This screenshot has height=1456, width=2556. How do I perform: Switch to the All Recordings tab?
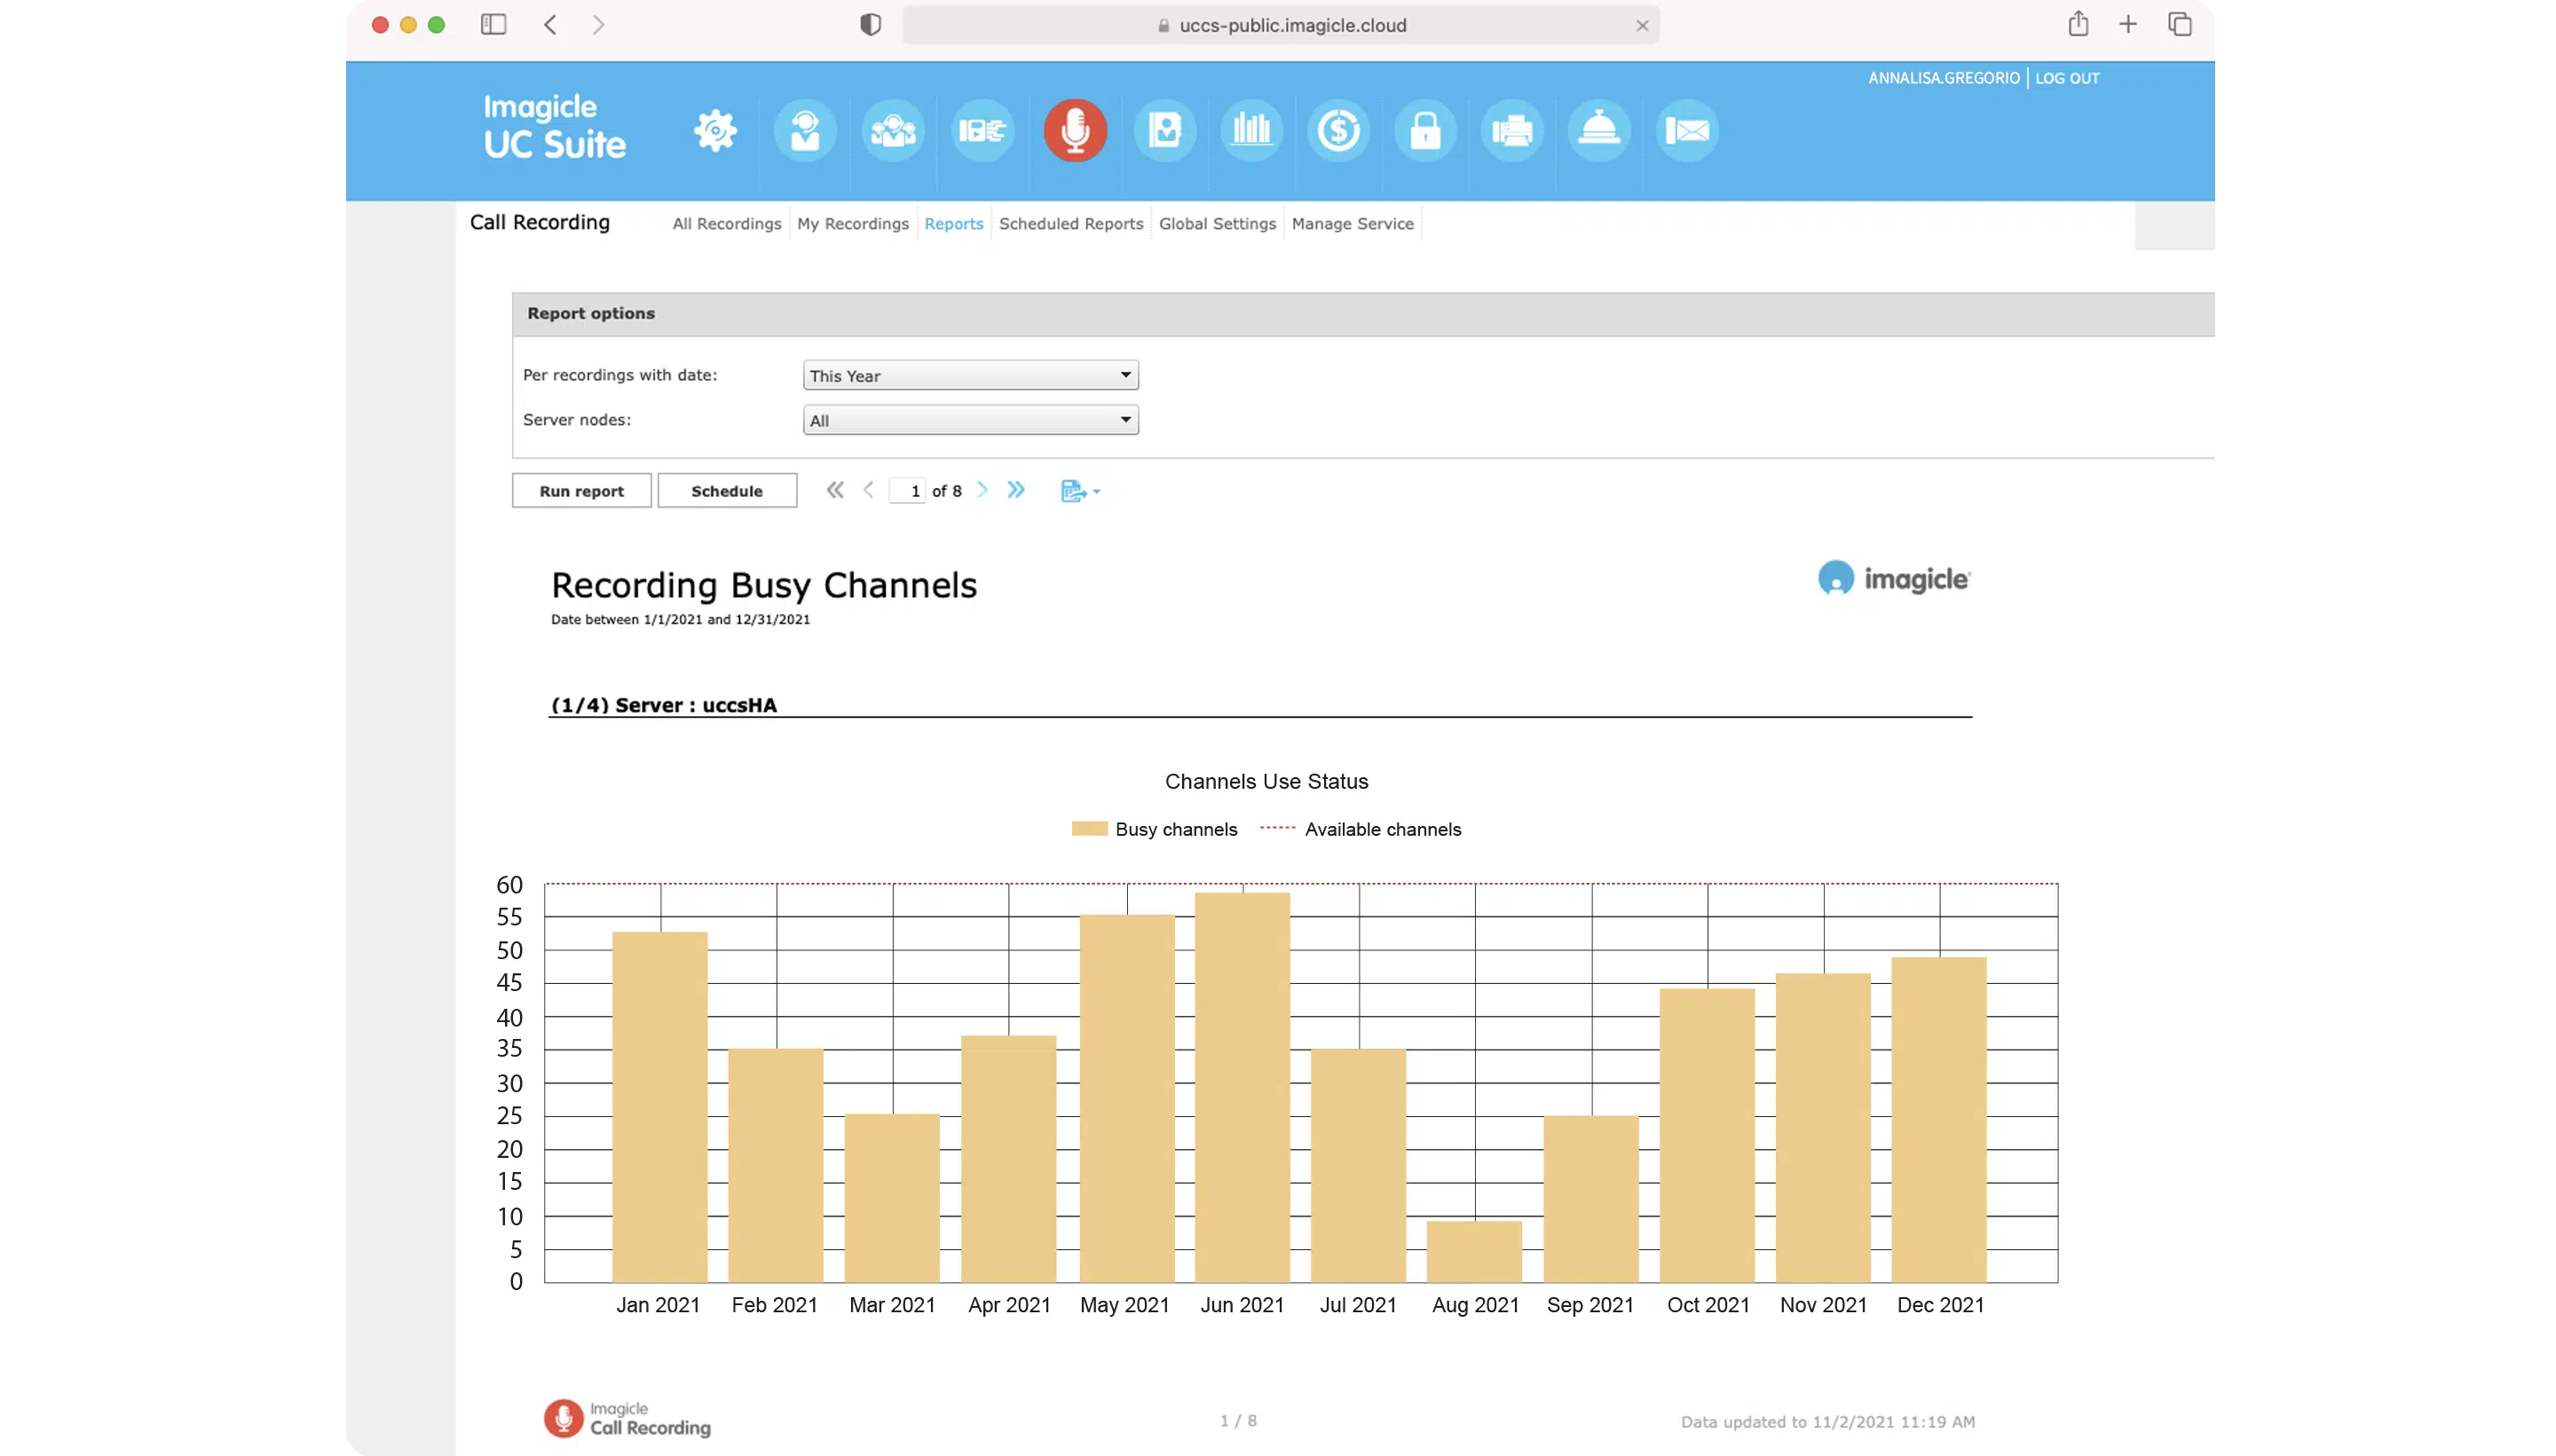[726, 224]
